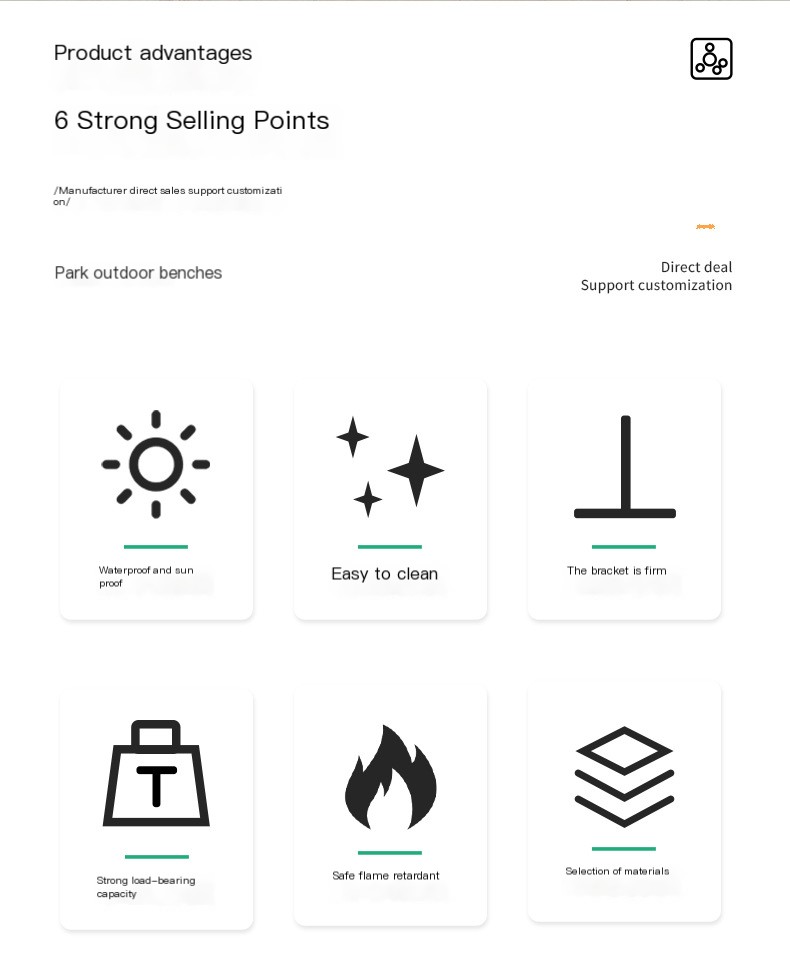The image size is (790, 976).
Task: Click the flame retardant fire icon
Action: [390, 777]
